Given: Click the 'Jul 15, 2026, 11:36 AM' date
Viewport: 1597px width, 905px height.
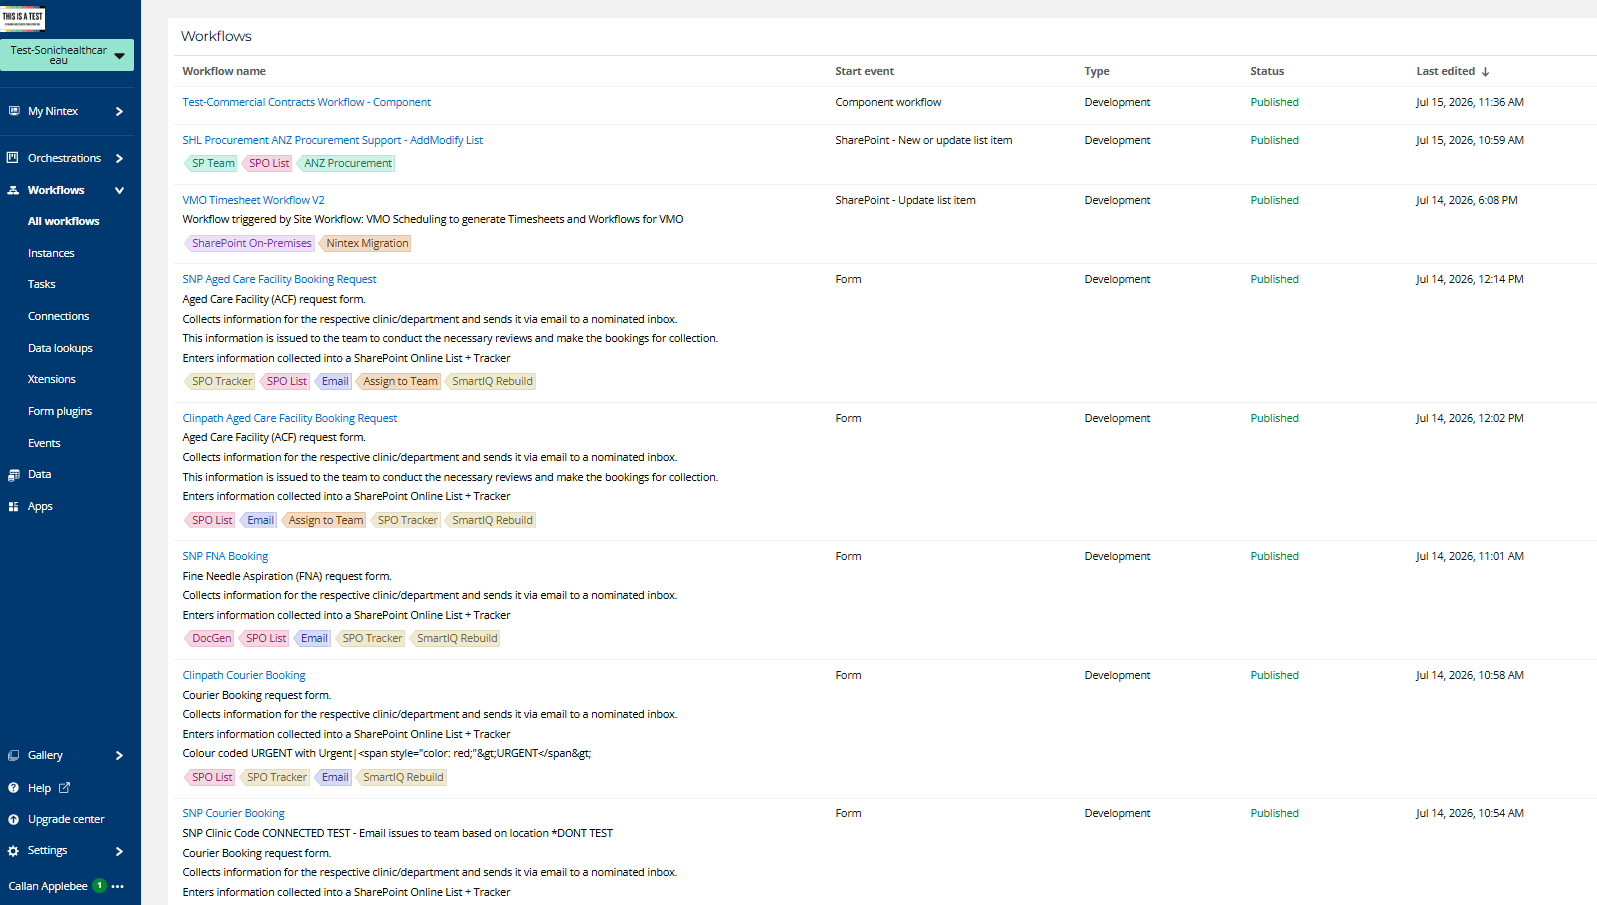Looking at the screenshot, I should click(x=1470, y=103).
